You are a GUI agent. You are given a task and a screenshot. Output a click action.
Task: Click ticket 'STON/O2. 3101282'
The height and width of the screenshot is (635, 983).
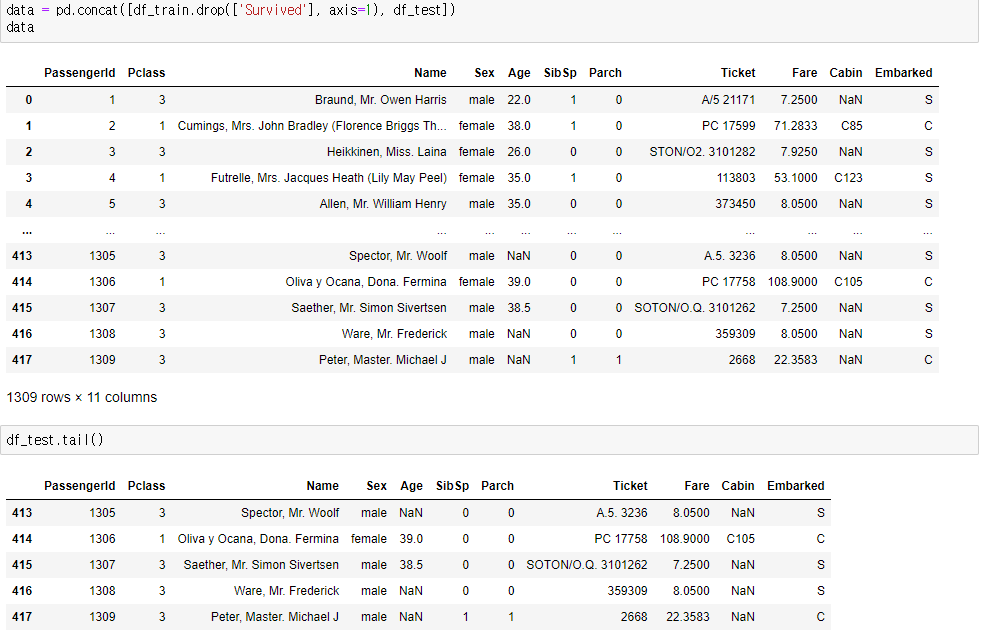[702, 152]
